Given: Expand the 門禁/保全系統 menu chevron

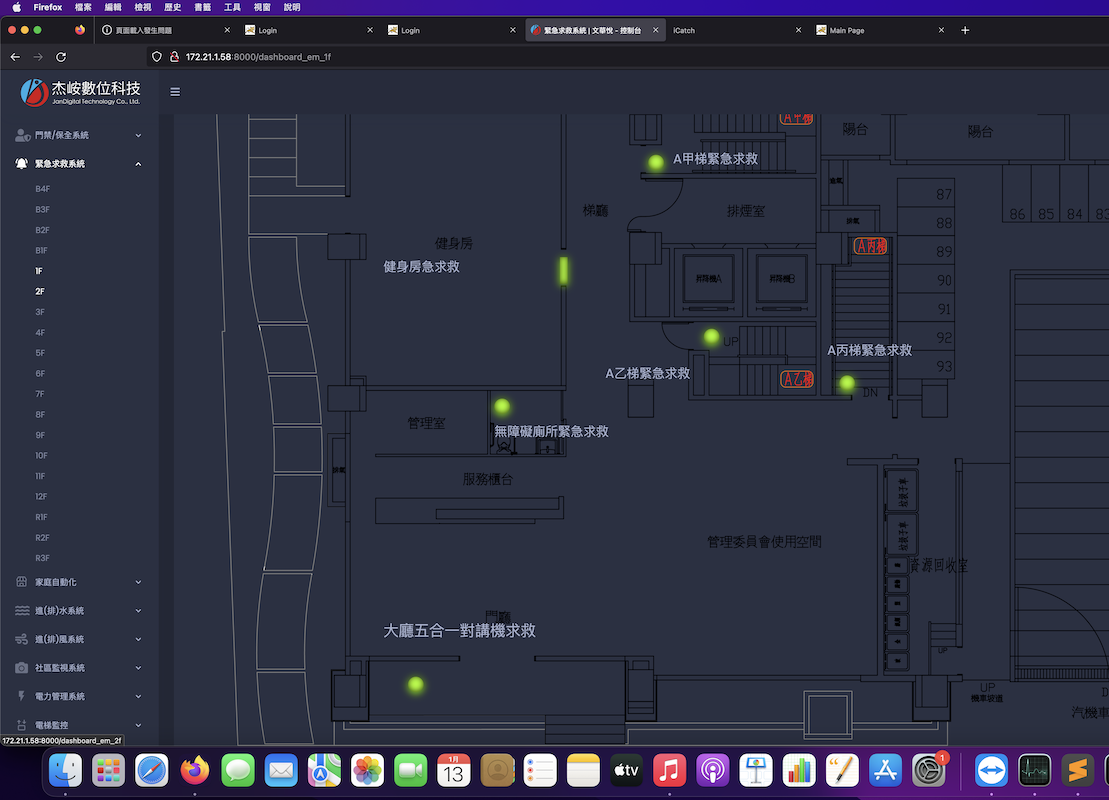Looking at the screenshot, I should point(139,135).
